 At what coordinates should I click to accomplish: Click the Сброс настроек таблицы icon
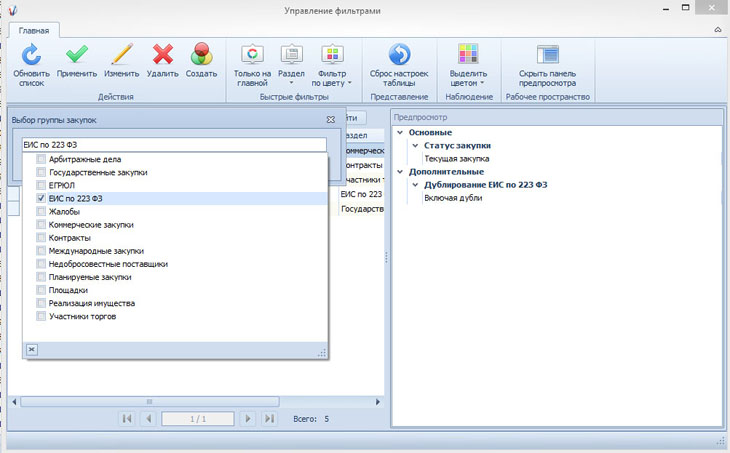click(x=399, y=55)
